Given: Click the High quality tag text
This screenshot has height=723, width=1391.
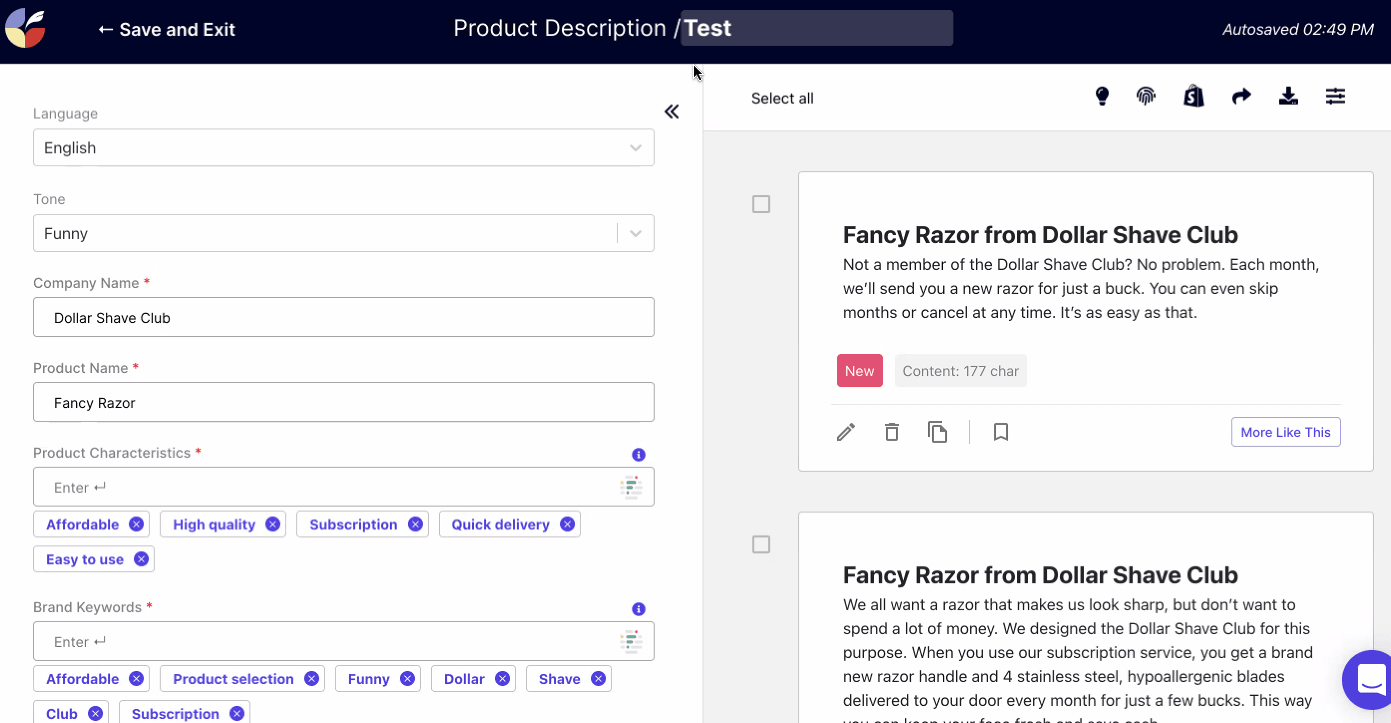Looking at the screenshot, I should (214, 524).
